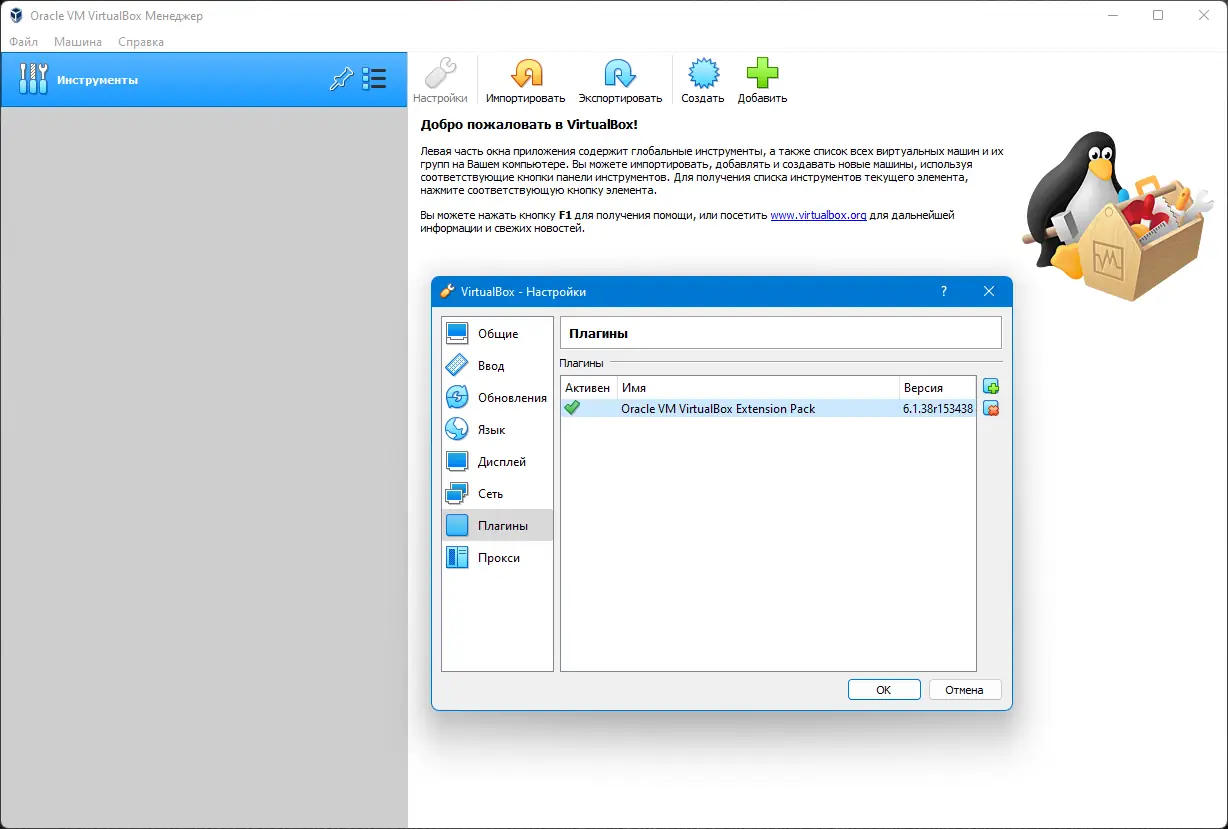Viewport: 1228px width, 829px height.
Task: Select the Общие settings category
Action: click(497, 333)
